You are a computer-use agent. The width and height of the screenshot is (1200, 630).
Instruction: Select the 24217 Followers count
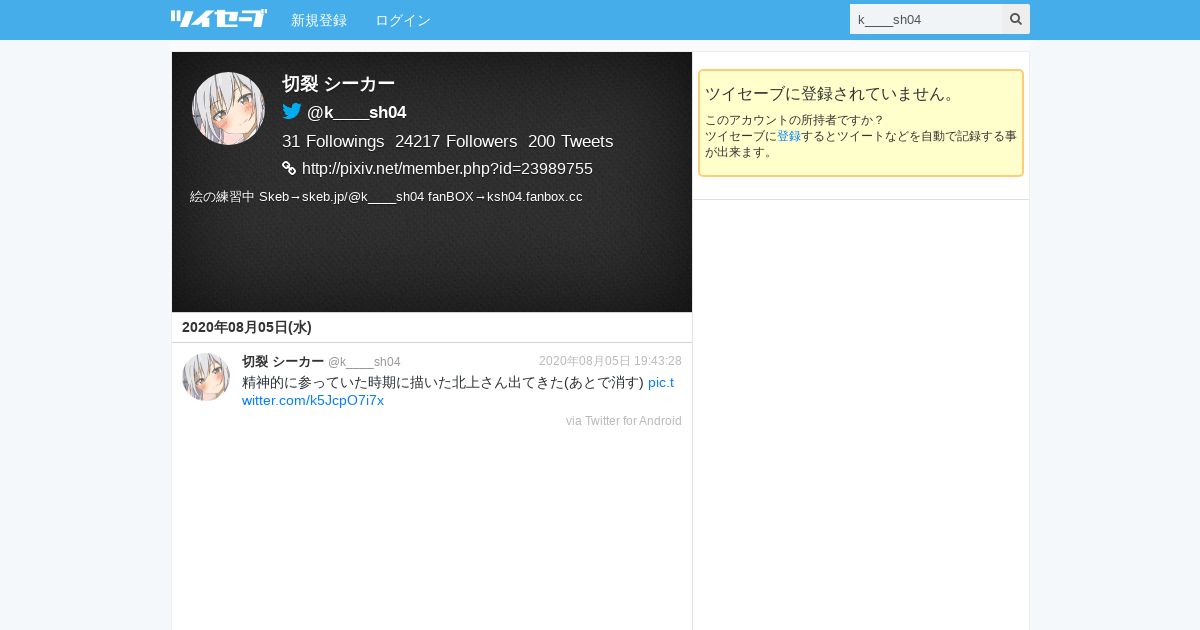coord(456,141)
